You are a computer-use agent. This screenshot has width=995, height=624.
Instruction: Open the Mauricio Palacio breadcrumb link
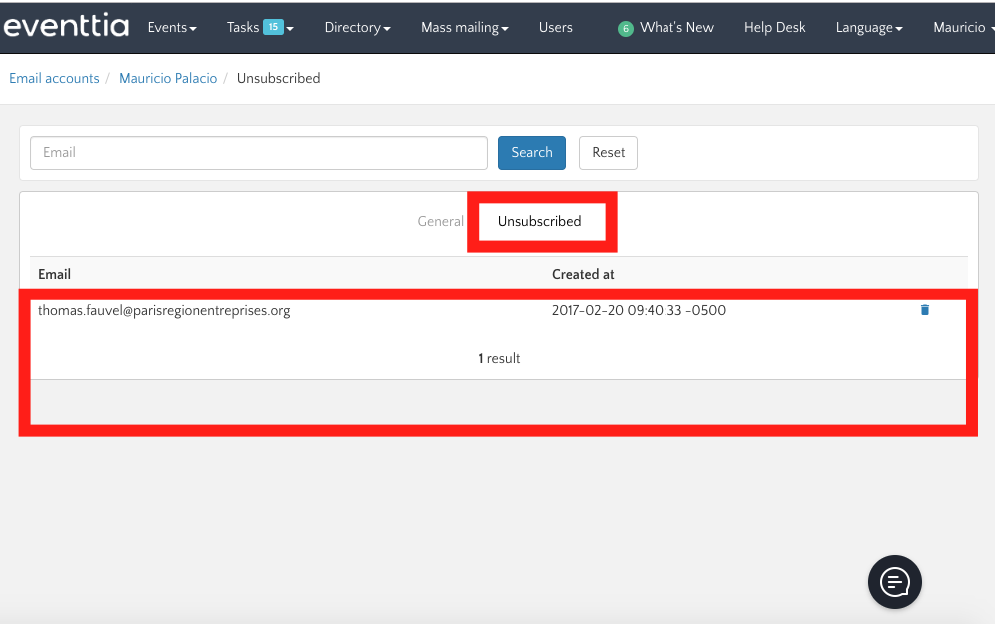pos(168,78)
